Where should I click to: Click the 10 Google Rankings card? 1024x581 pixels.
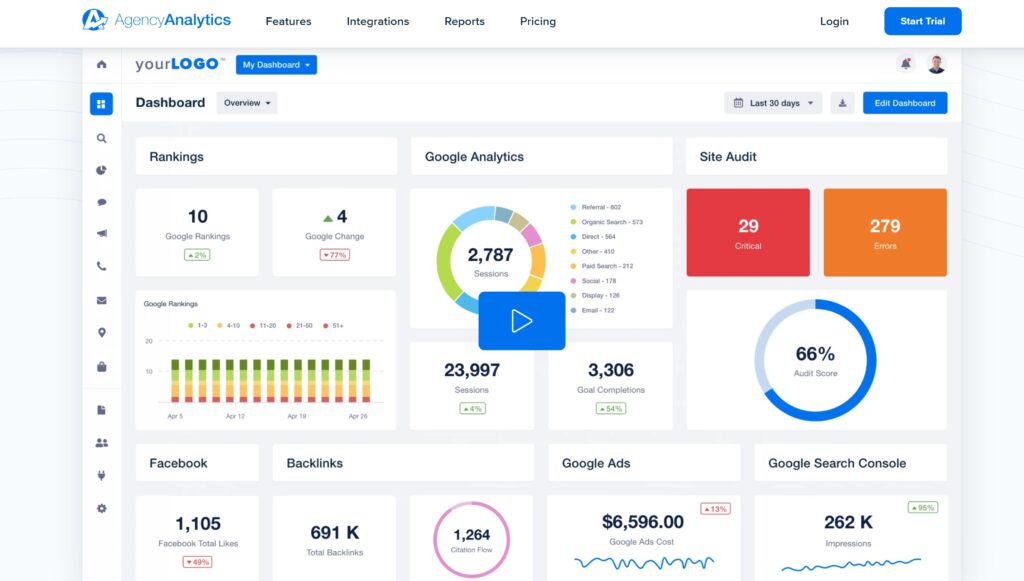pos(197,232)
